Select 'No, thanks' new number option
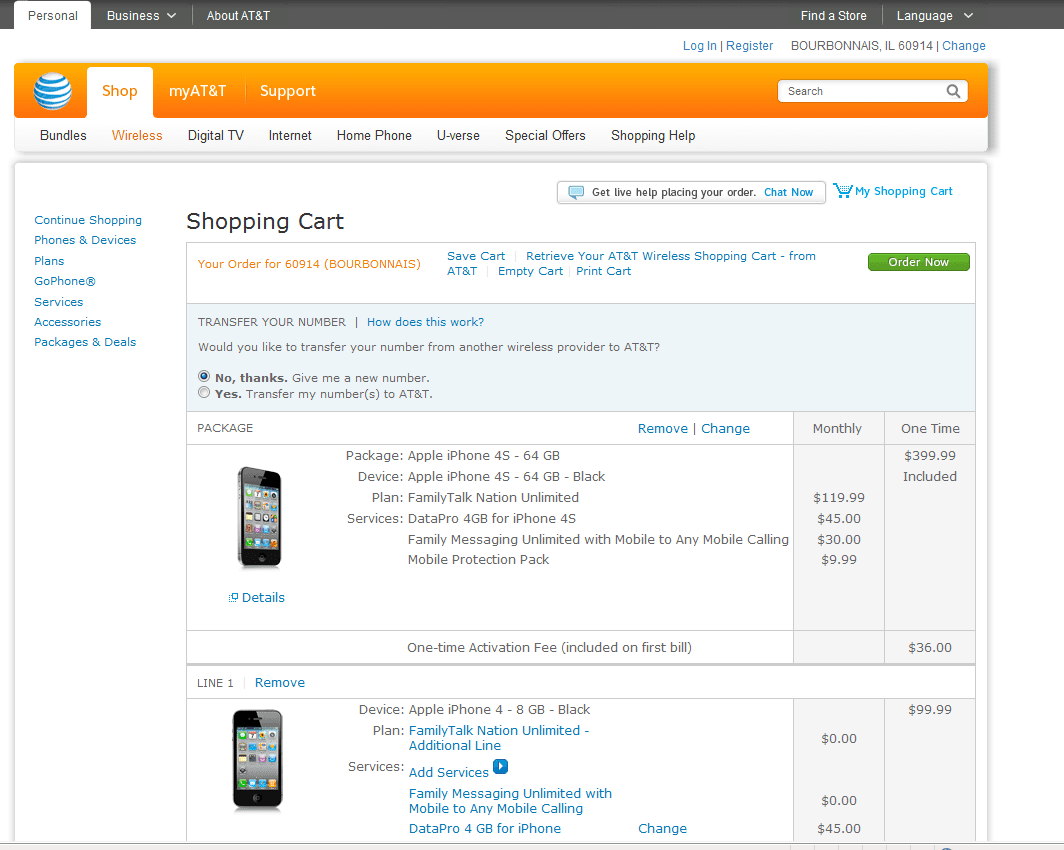The width and height of the screenshot is (1064, 850). [204, 376]
